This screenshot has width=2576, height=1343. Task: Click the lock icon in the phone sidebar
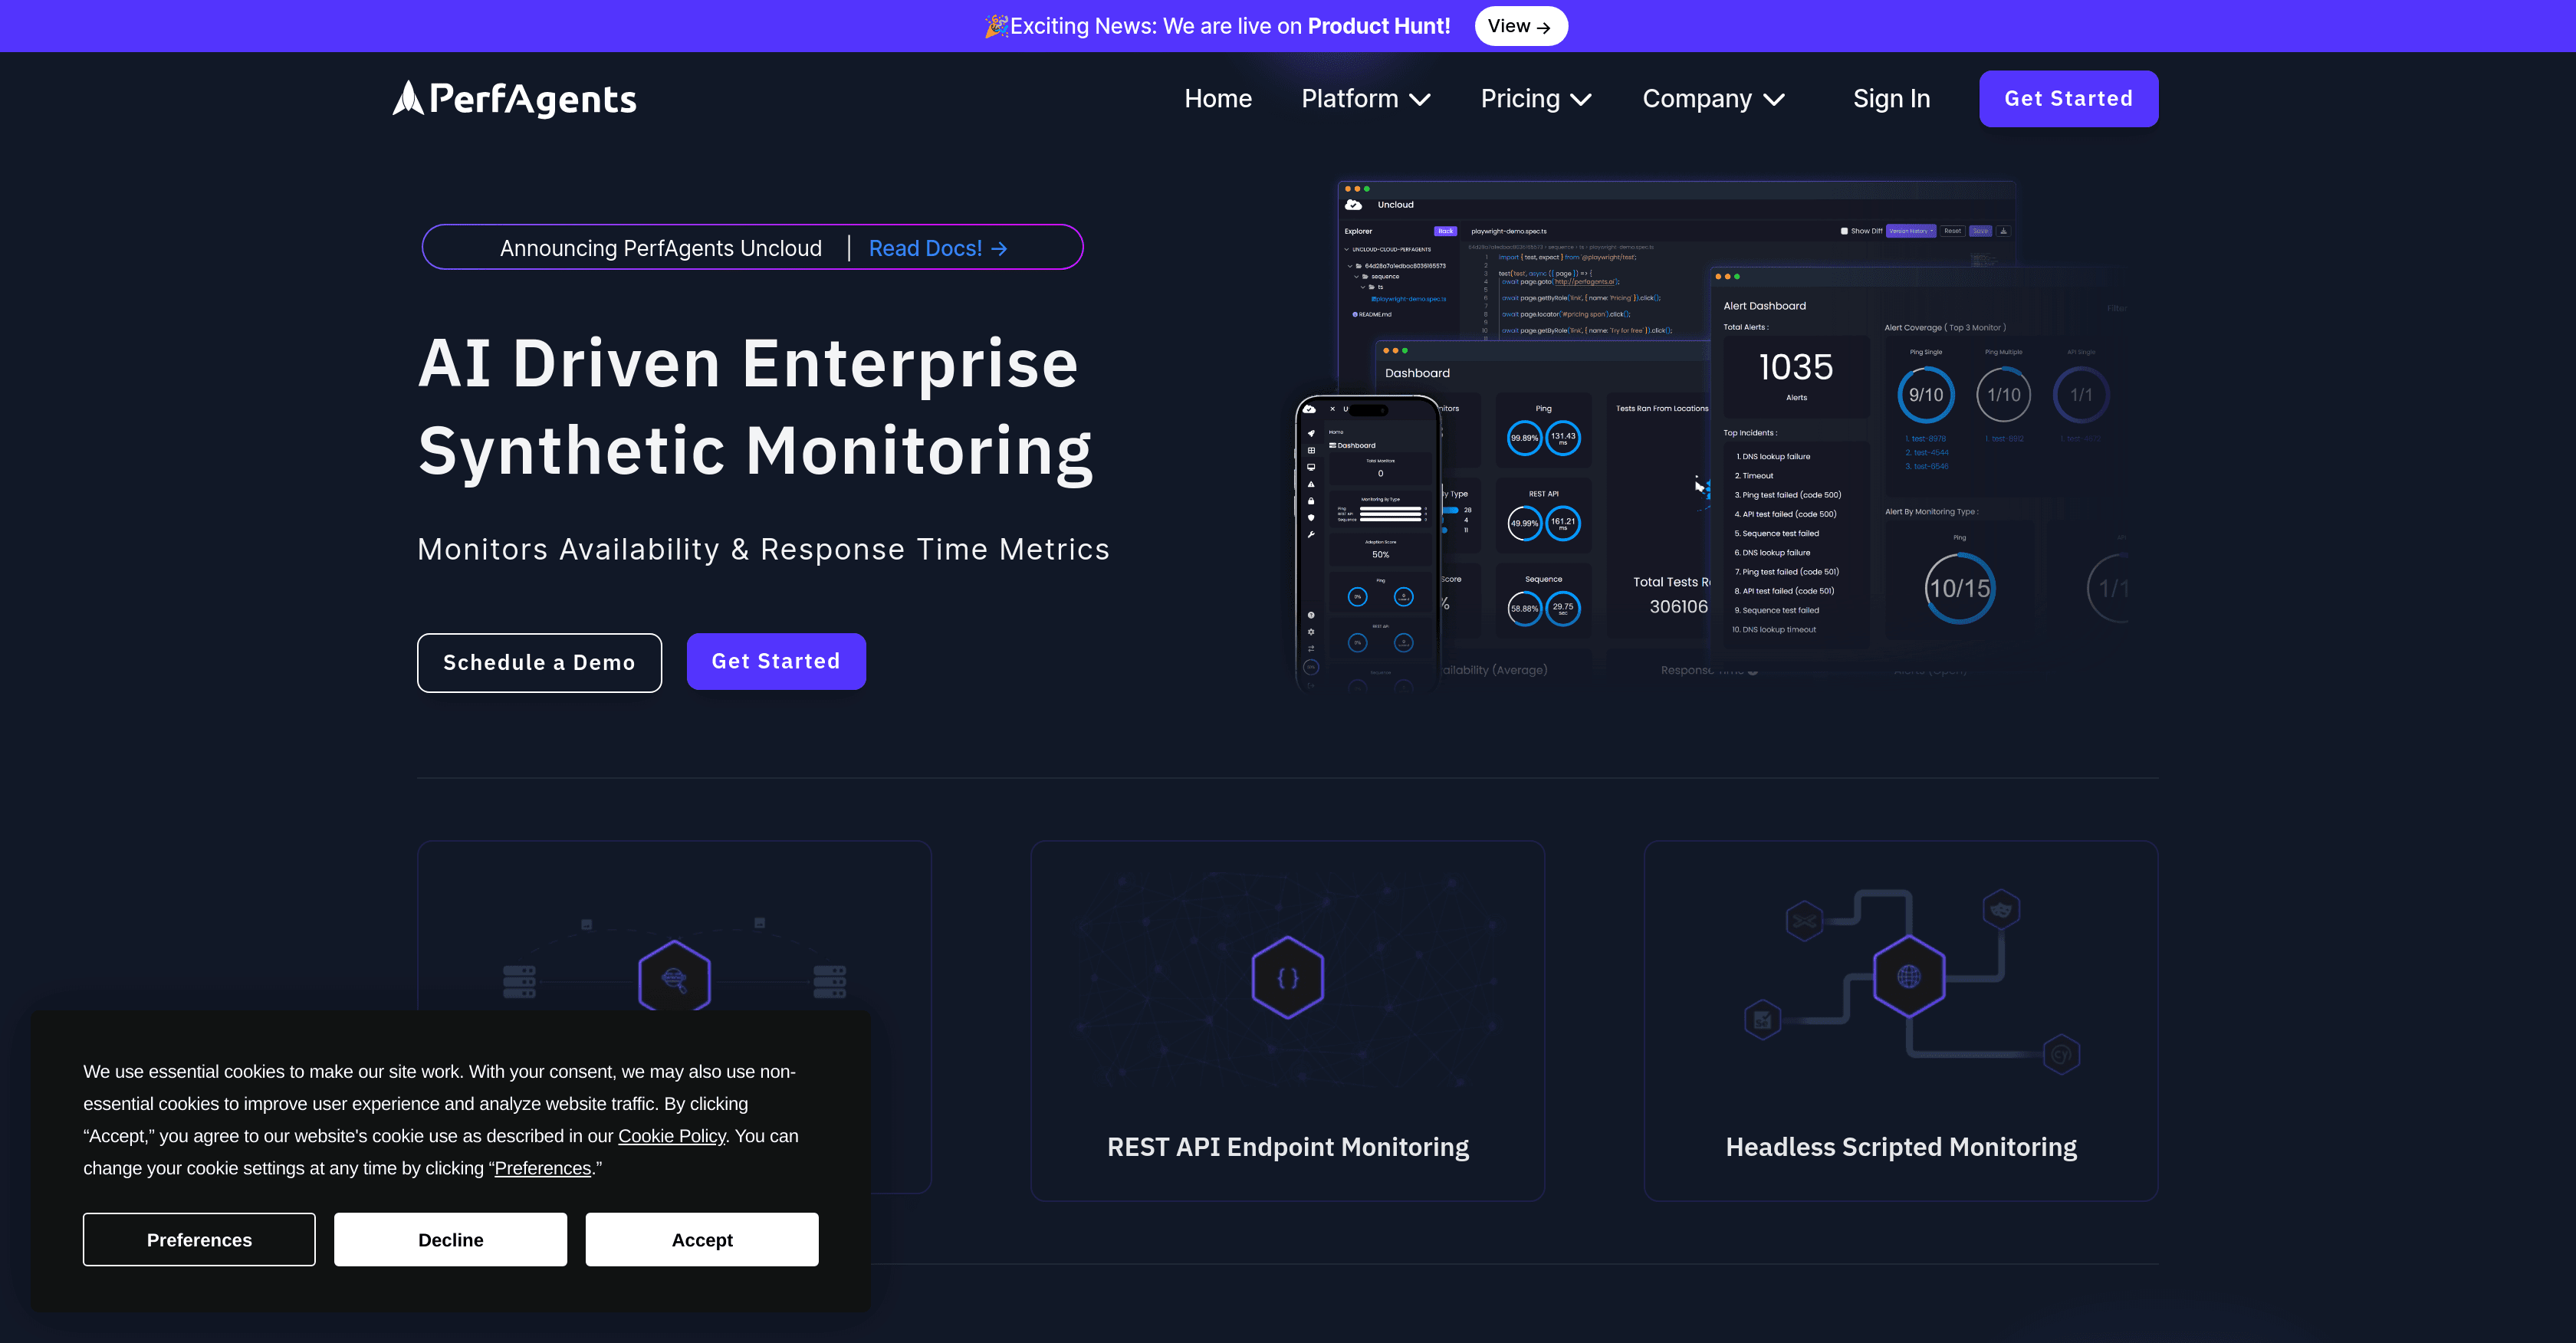tap(1311, 502)
